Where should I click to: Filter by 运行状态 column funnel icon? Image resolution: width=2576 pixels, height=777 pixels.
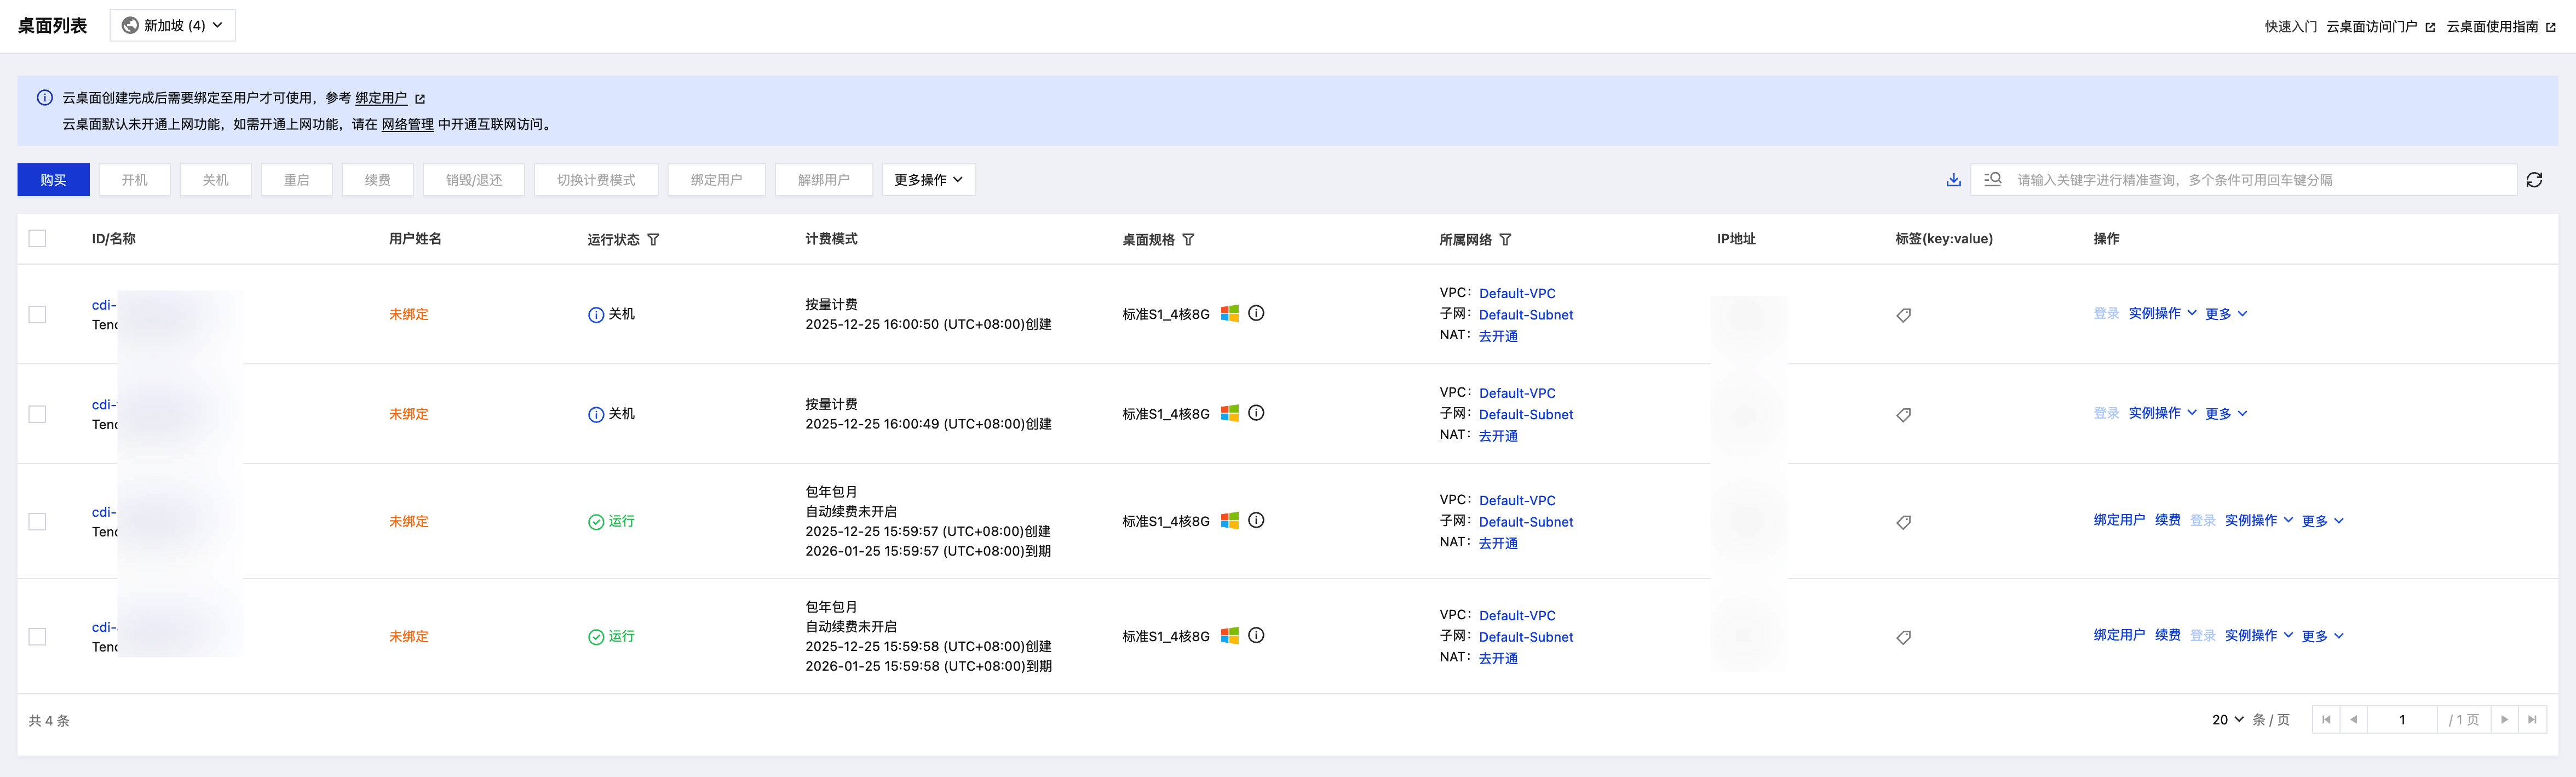[653, 240]
